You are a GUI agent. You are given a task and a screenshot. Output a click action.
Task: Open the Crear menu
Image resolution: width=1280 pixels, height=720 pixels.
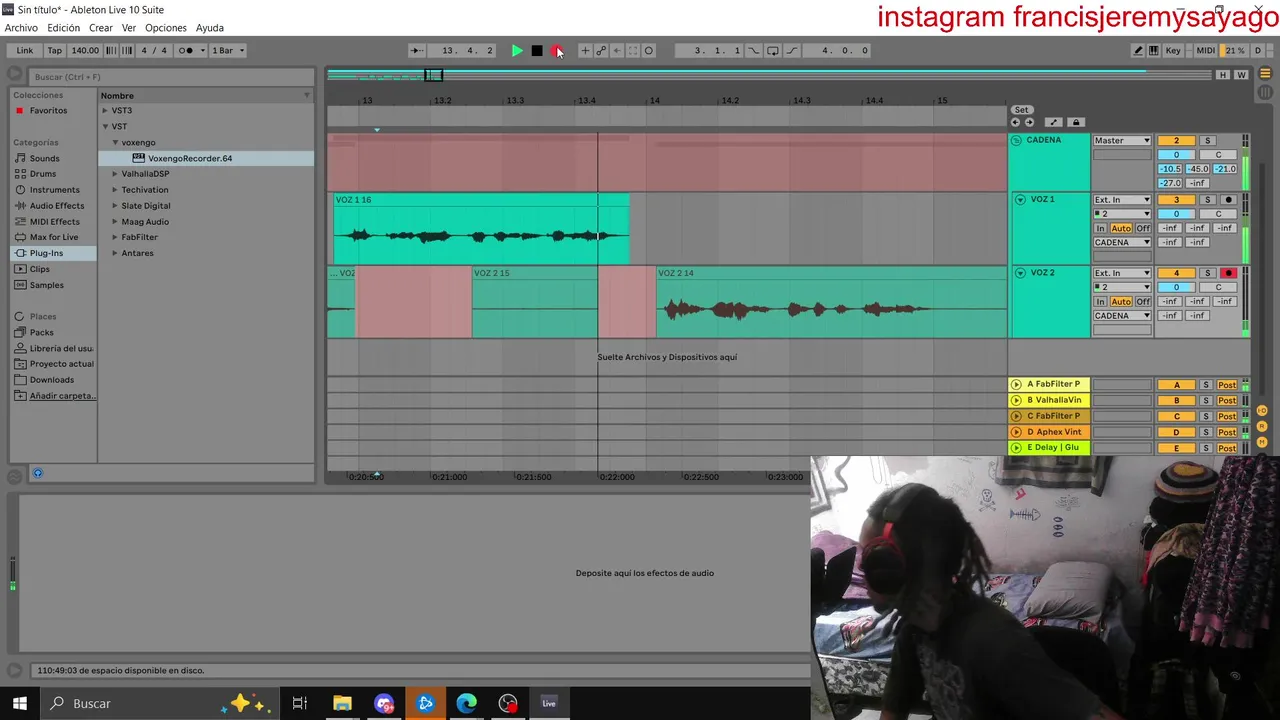pos(101,28)
